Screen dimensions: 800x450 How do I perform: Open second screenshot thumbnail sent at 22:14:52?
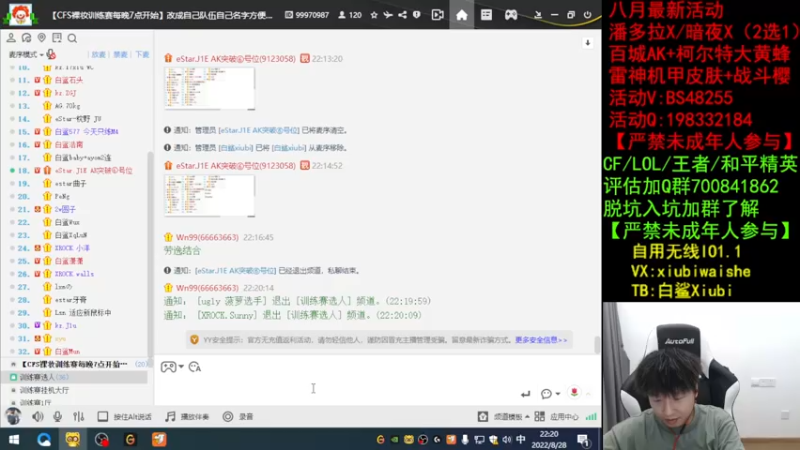(209, 196)
